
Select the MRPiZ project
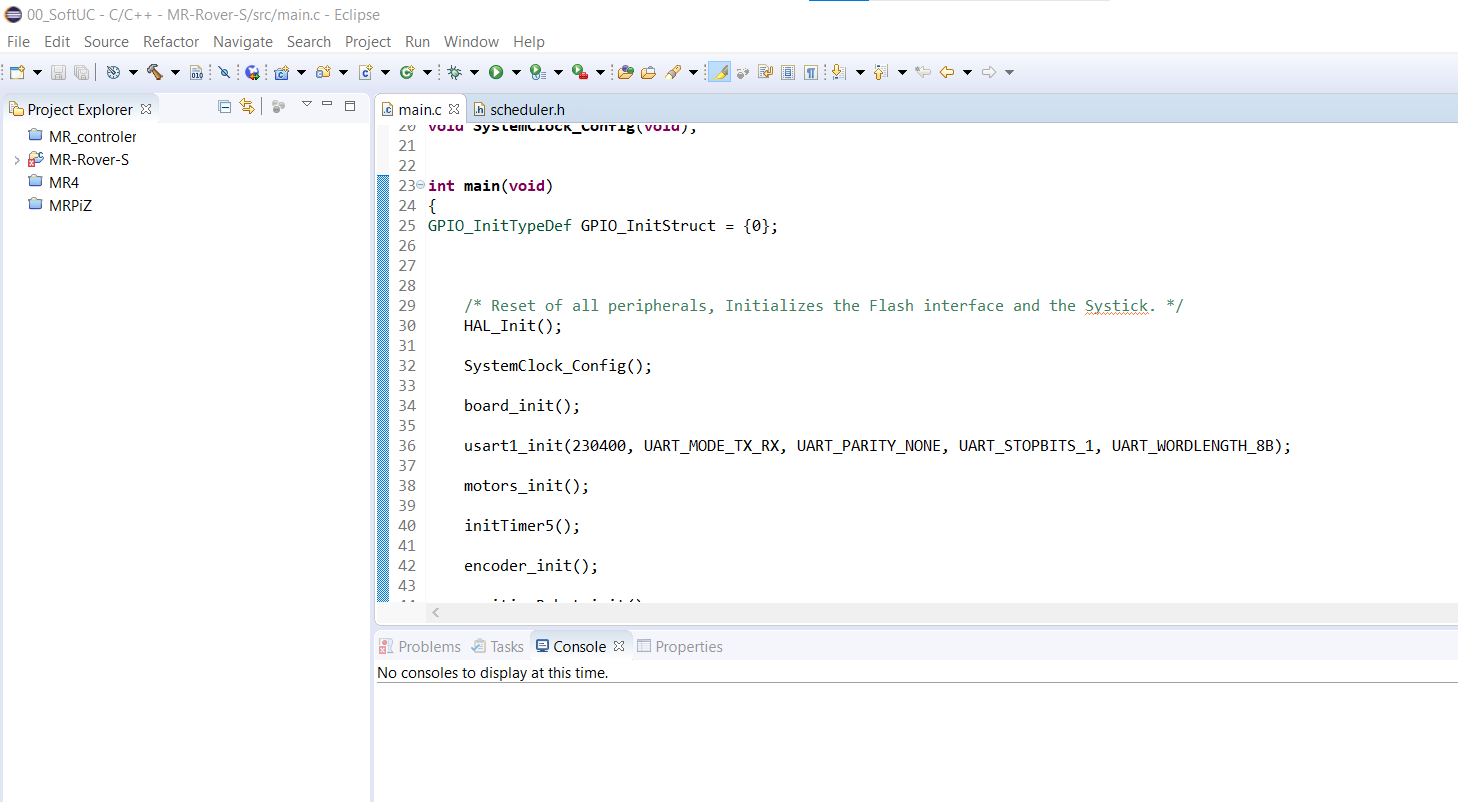pos(60,205)
